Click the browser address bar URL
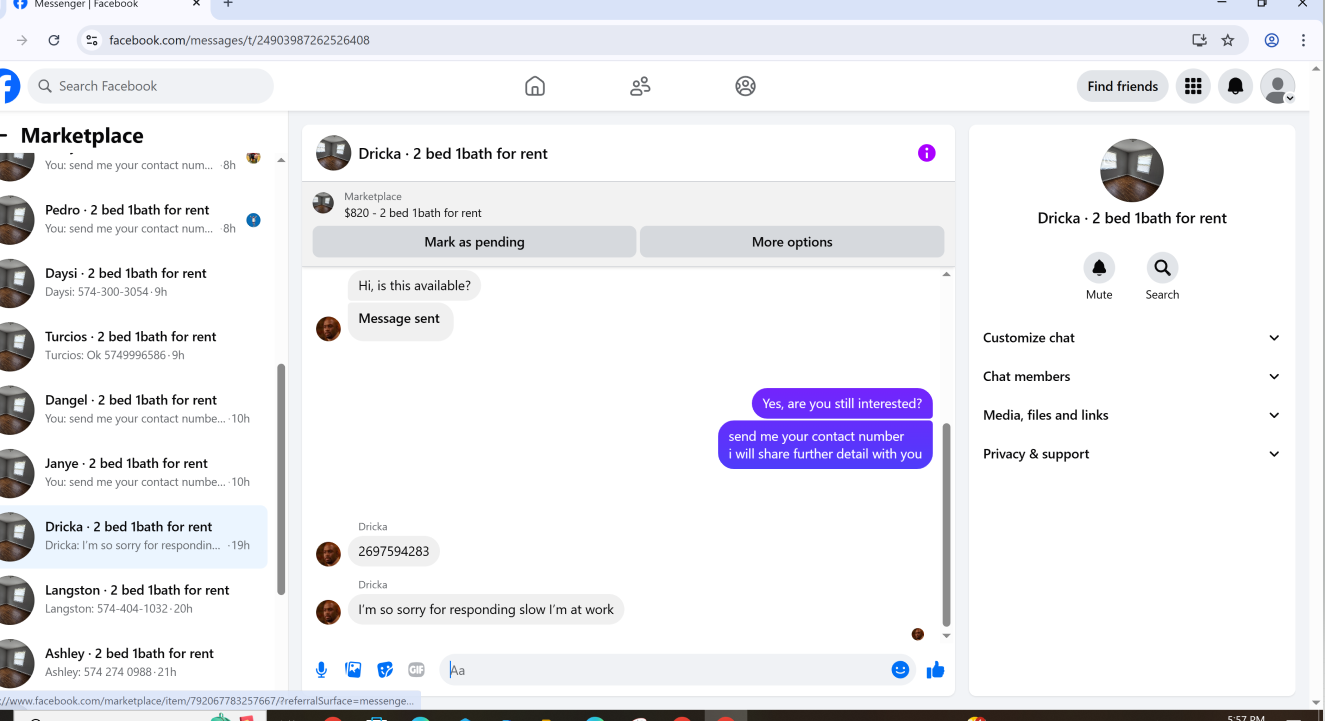Screen dimensions: 1325x721 click(x=239, y=40)
